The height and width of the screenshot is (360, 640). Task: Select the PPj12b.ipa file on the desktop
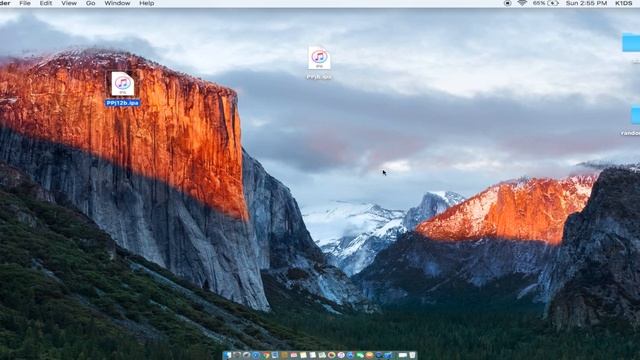pos(122,89)
